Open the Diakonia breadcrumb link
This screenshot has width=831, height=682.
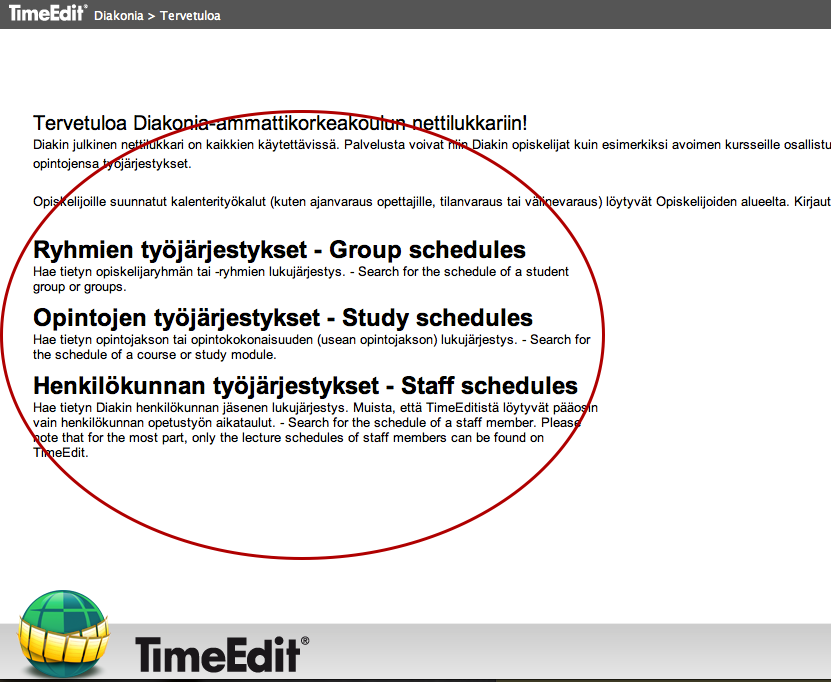tap(119, 15)
